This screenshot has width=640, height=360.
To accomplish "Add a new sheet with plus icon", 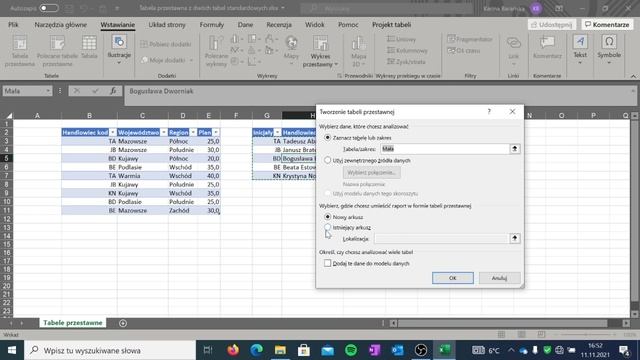I will (x=123, y=323).
